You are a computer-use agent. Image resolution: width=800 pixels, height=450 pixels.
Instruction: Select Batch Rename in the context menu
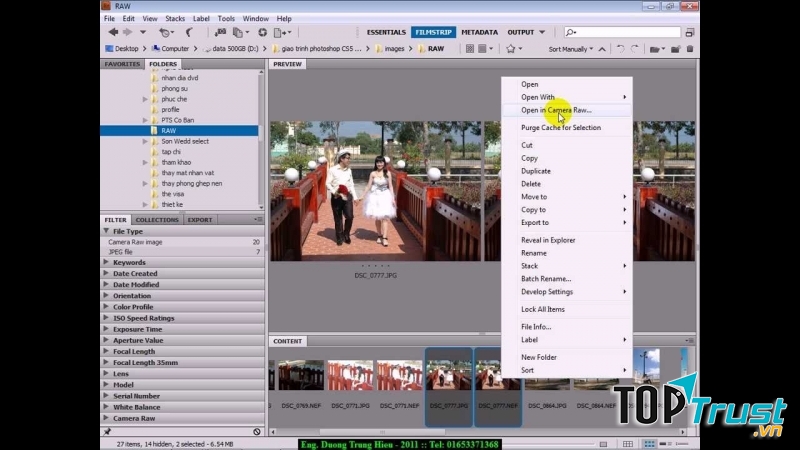click(546, 279)
